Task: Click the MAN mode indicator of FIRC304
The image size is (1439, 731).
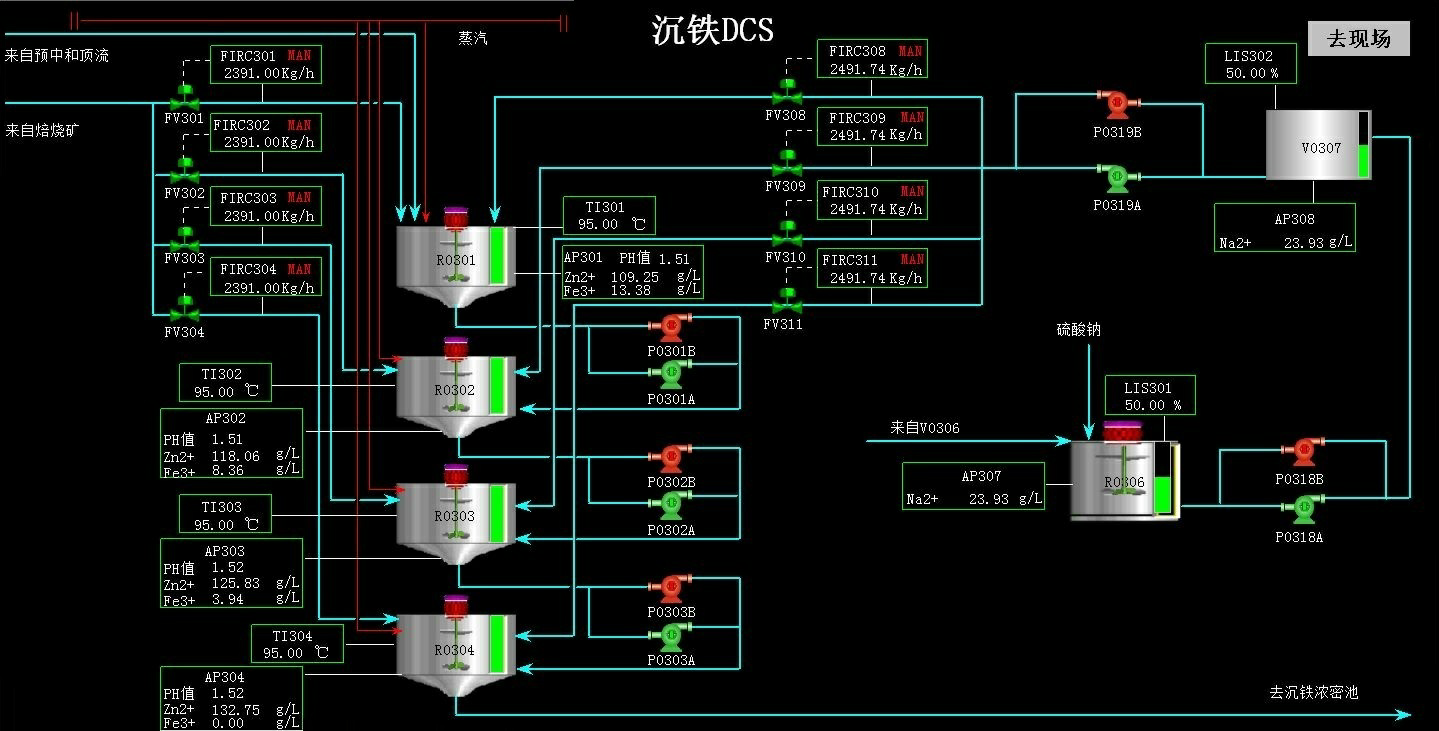Action: [x=299, y=269]
